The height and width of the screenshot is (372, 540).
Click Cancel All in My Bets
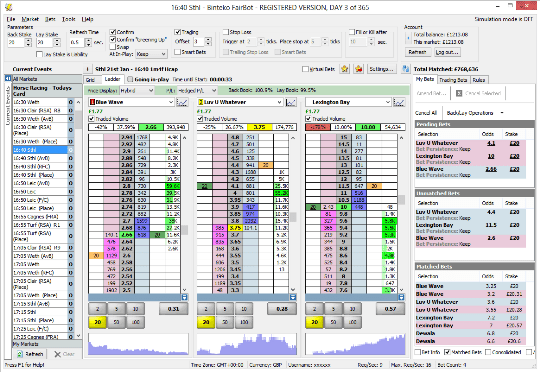[426, 113]
